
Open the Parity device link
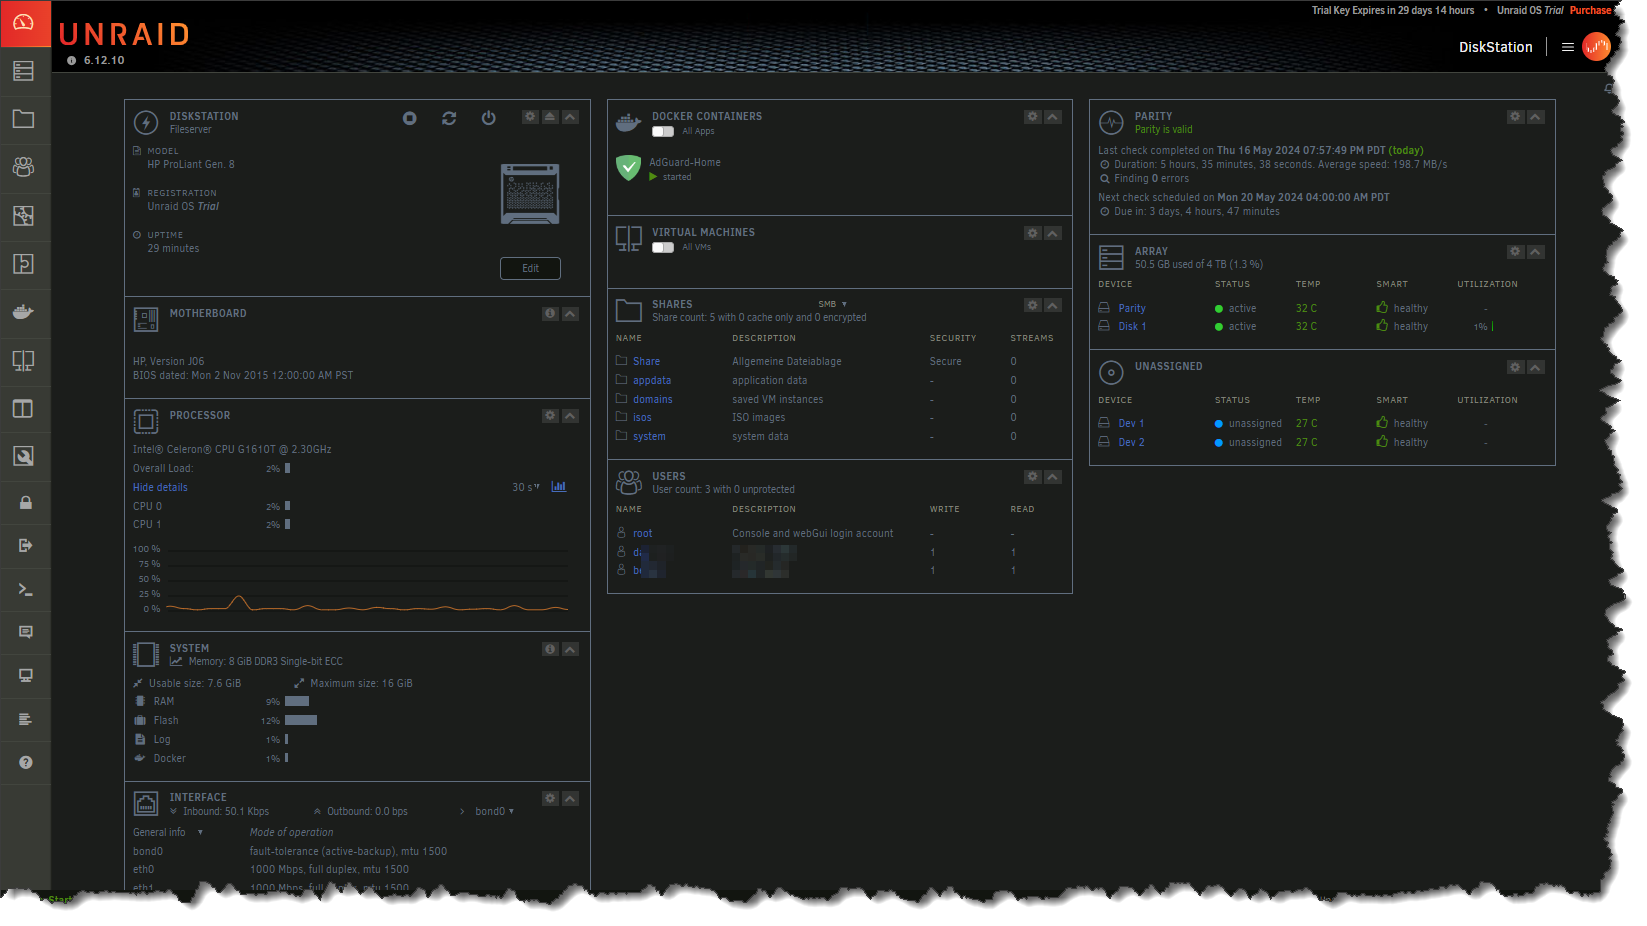click(x=1132, y=308)
